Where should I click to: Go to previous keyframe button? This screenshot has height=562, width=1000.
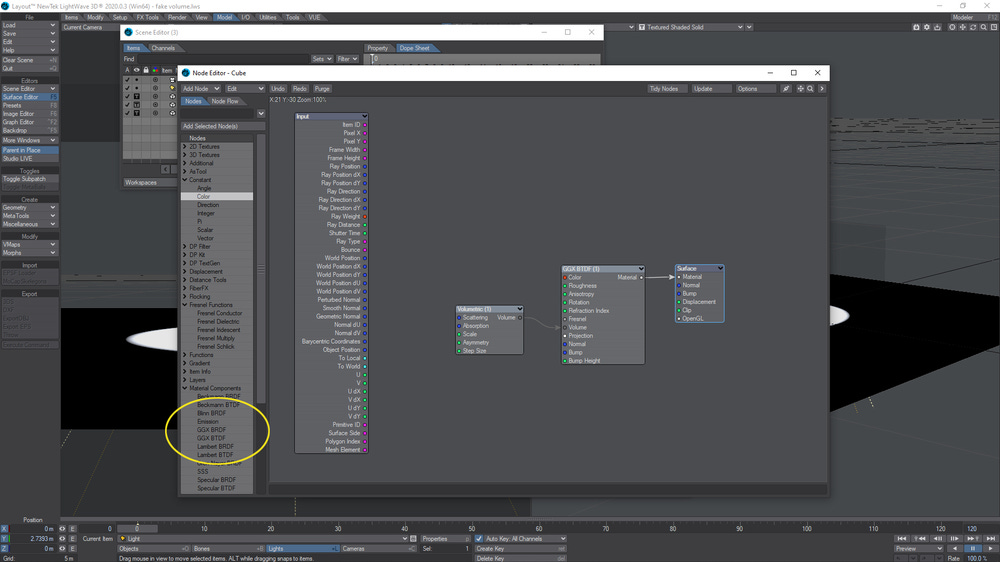[919, 539]
